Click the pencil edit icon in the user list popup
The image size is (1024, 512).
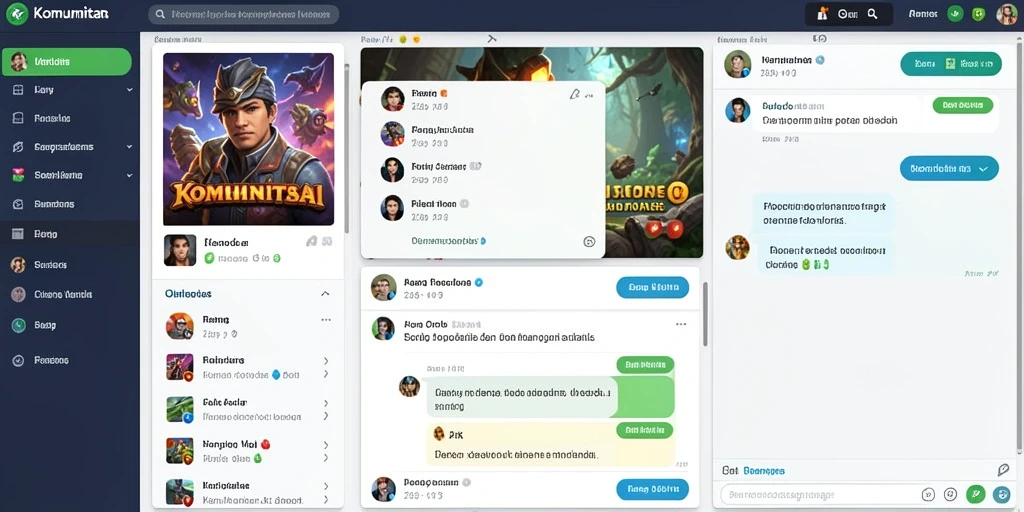tap(575, 94)
